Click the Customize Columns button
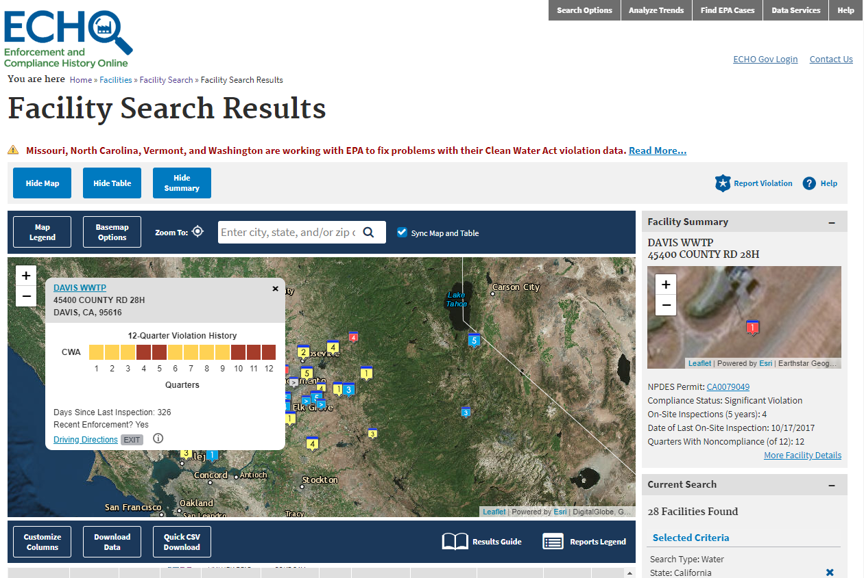Image resolution: width=864 pixels, height=578 pixels. coord(42,542)
